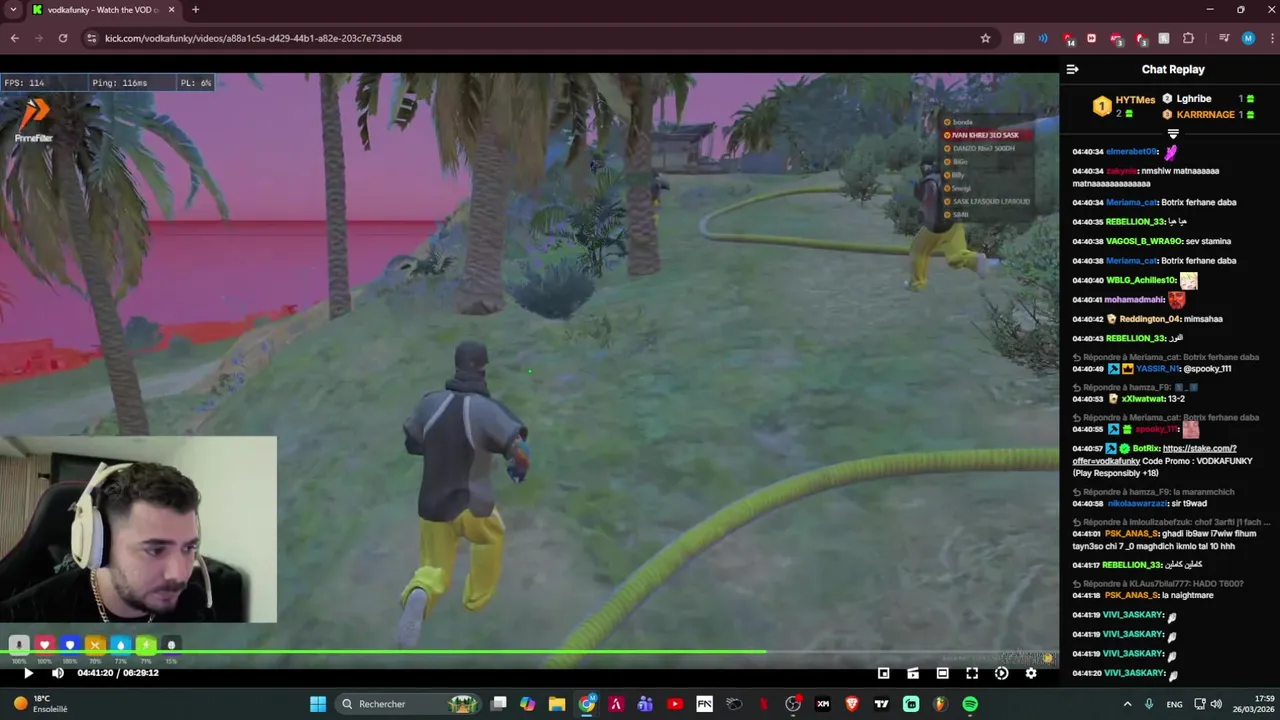Open Windows Start menu
The image size is (1280, 720).
tap(318, 704)
